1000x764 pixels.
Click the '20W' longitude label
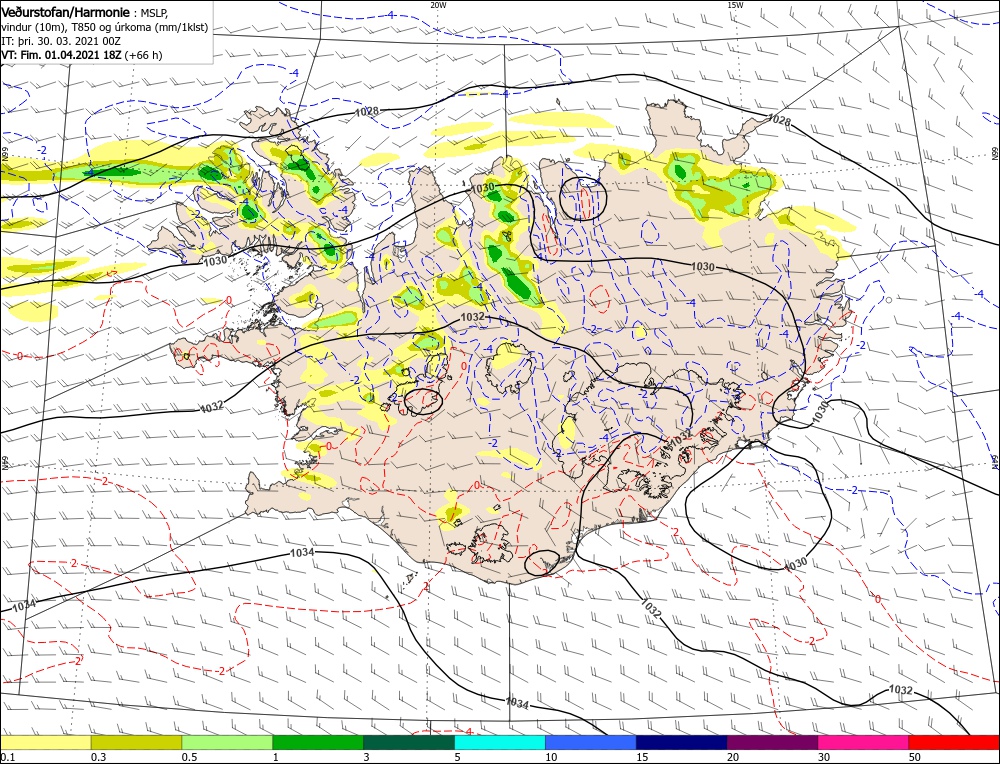(x=438, y=4)
